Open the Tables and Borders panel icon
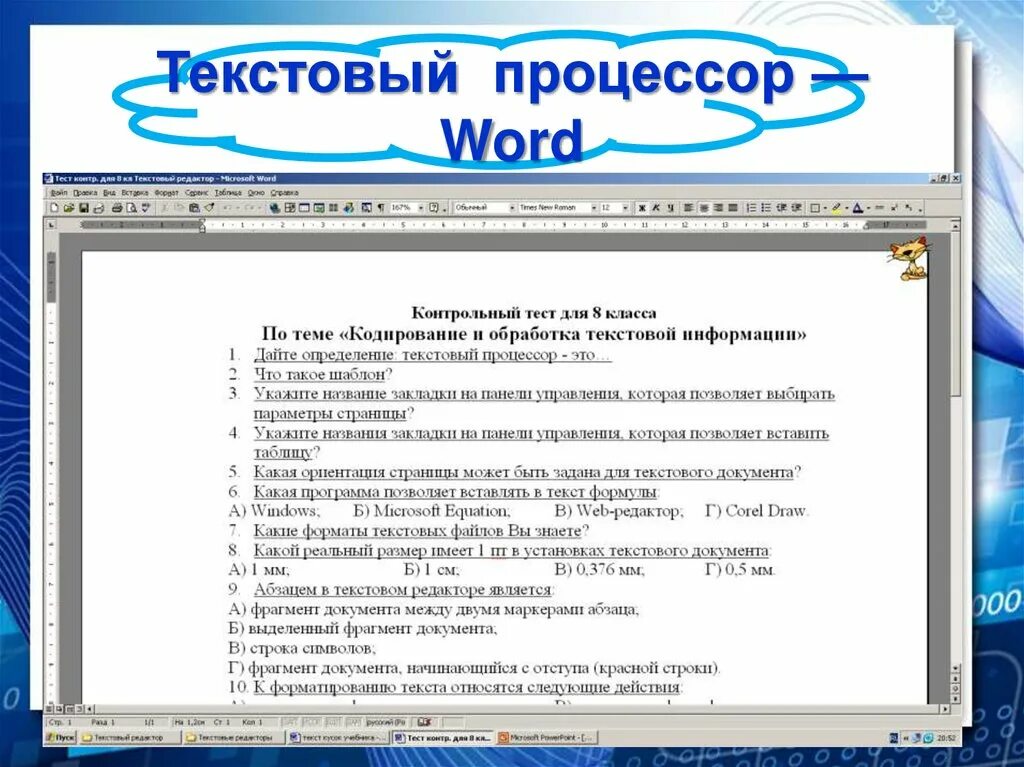This screenshot has height=767, width=1024. [290, 208]
